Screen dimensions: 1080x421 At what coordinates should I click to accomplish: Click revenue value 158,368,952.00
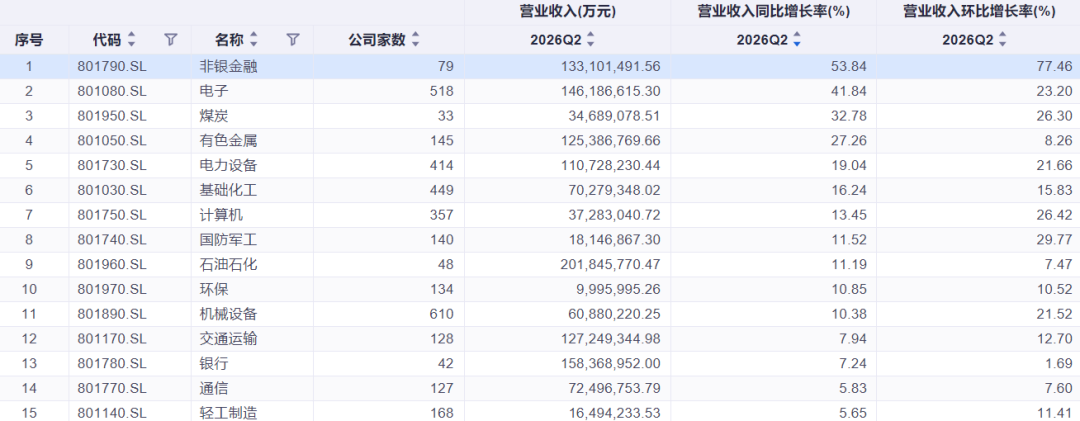coord(612,364)
